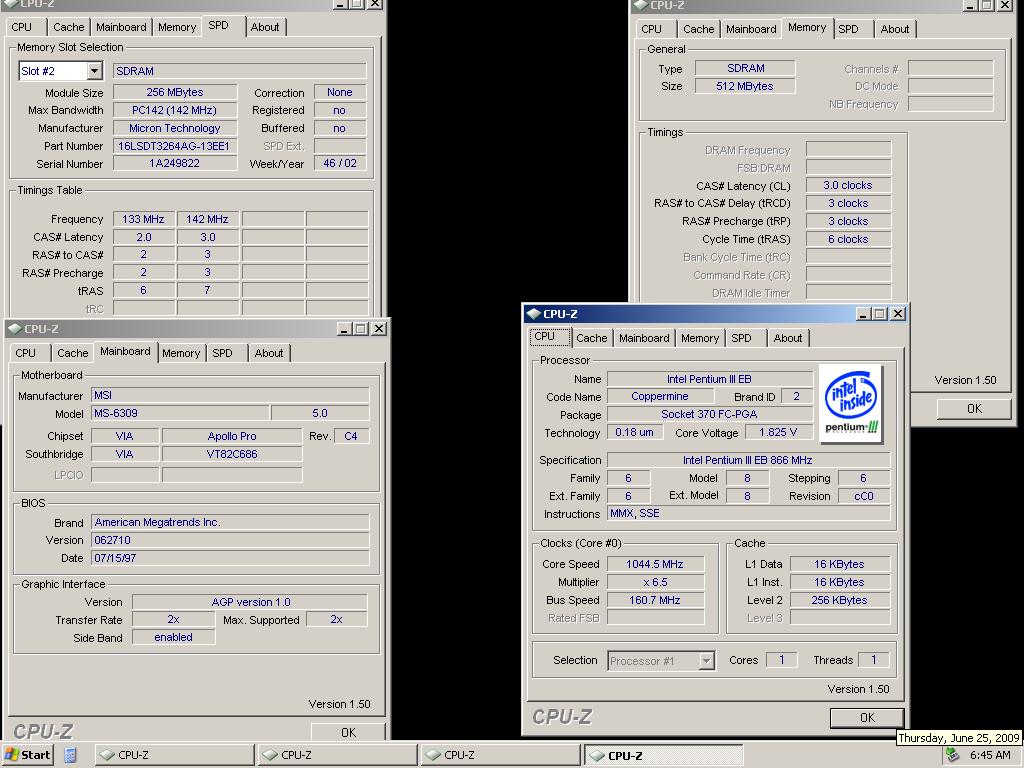Click the CPU-Z title icon of the front CPU window
Screen dimensions: 1024x768
pos(534,313)
